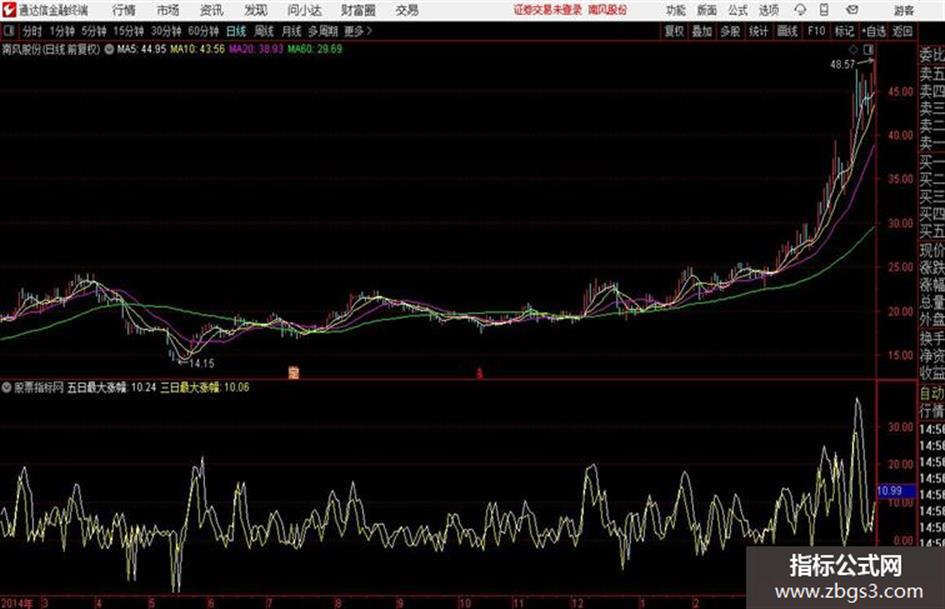Click the yellow 三日最大涨幅: 10.06 label
Screen dimensions: 945x609
(205, 388)
